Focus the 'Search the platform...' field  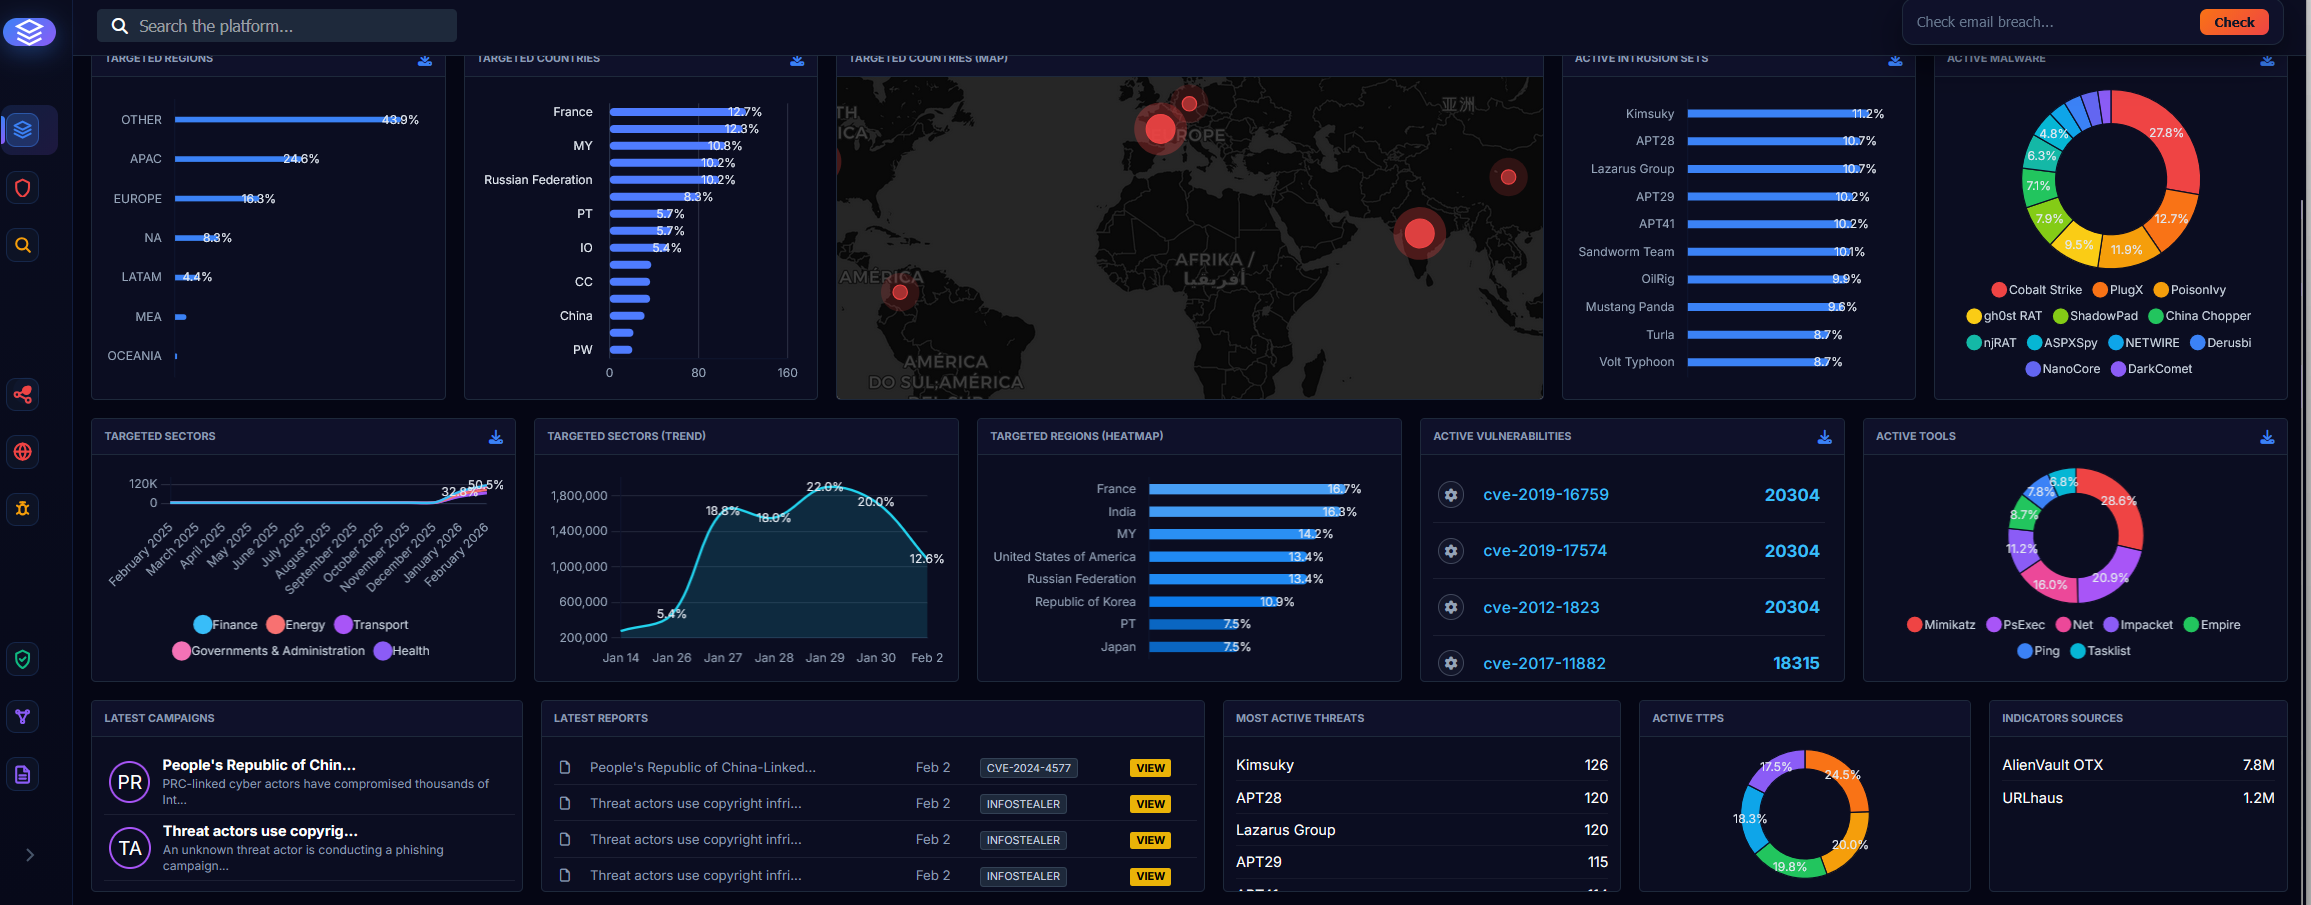277,26
